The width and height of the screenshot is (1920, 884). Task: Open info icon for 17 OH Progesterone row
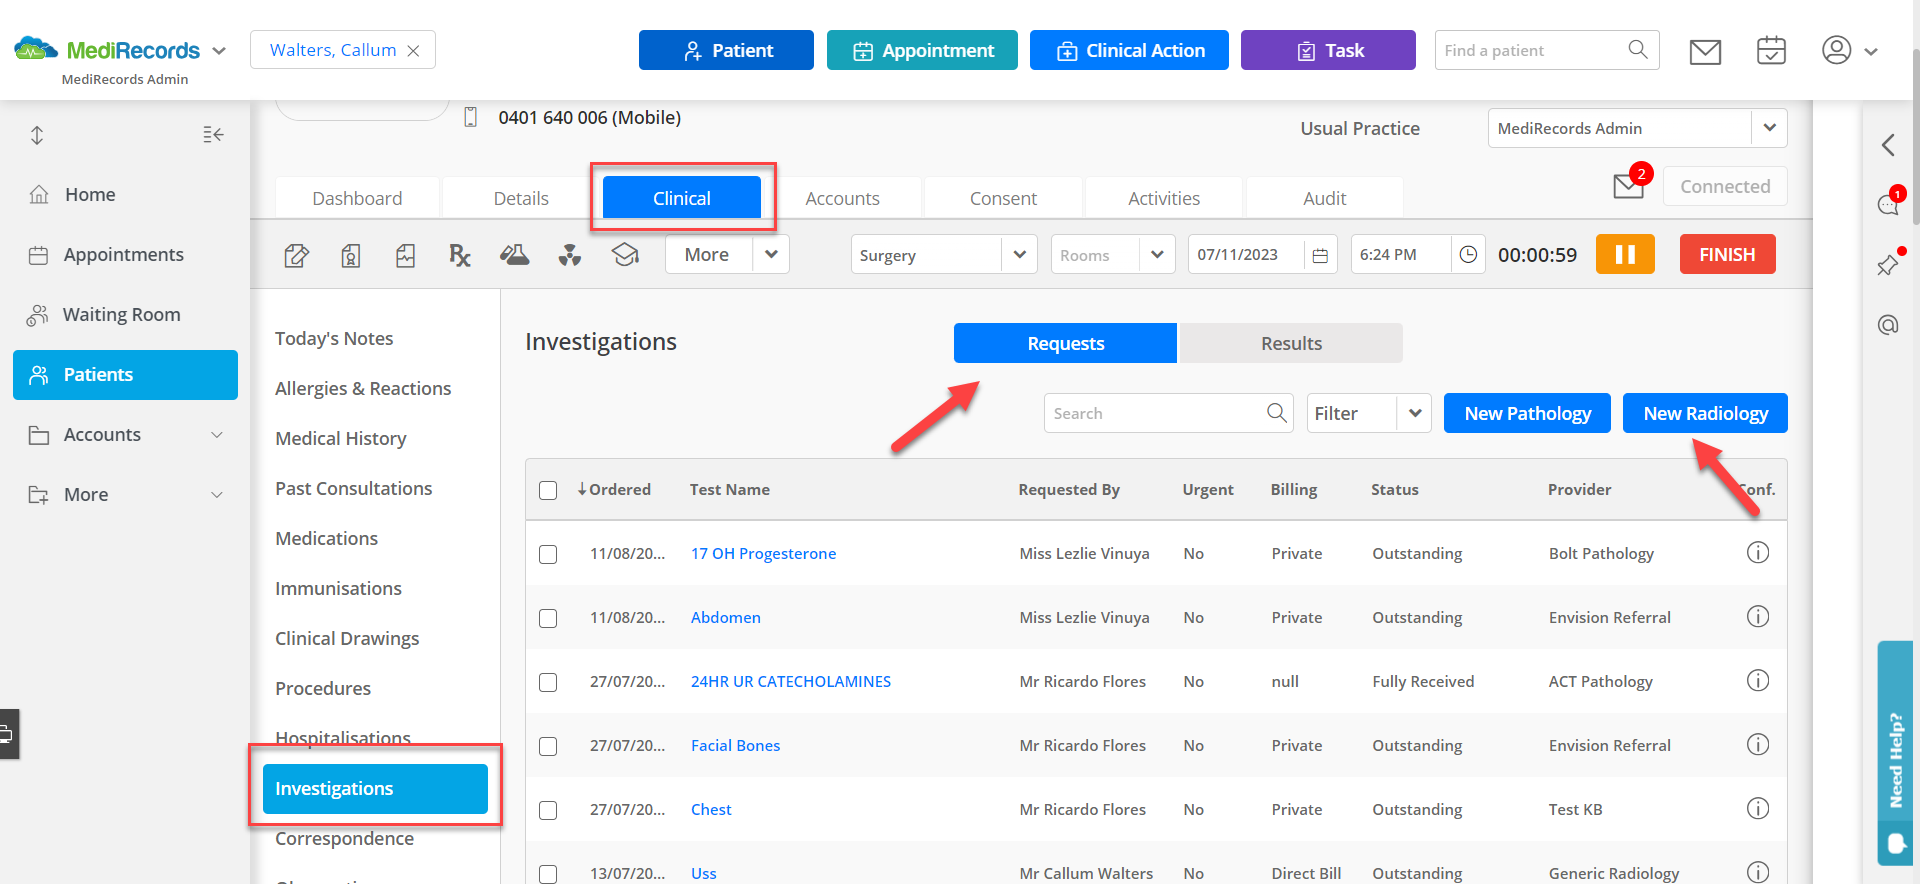(1758, 553)
